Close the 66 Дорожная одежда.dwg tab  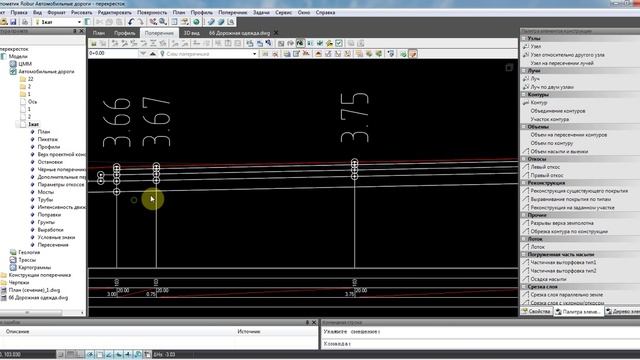click(x=276, y=33)
